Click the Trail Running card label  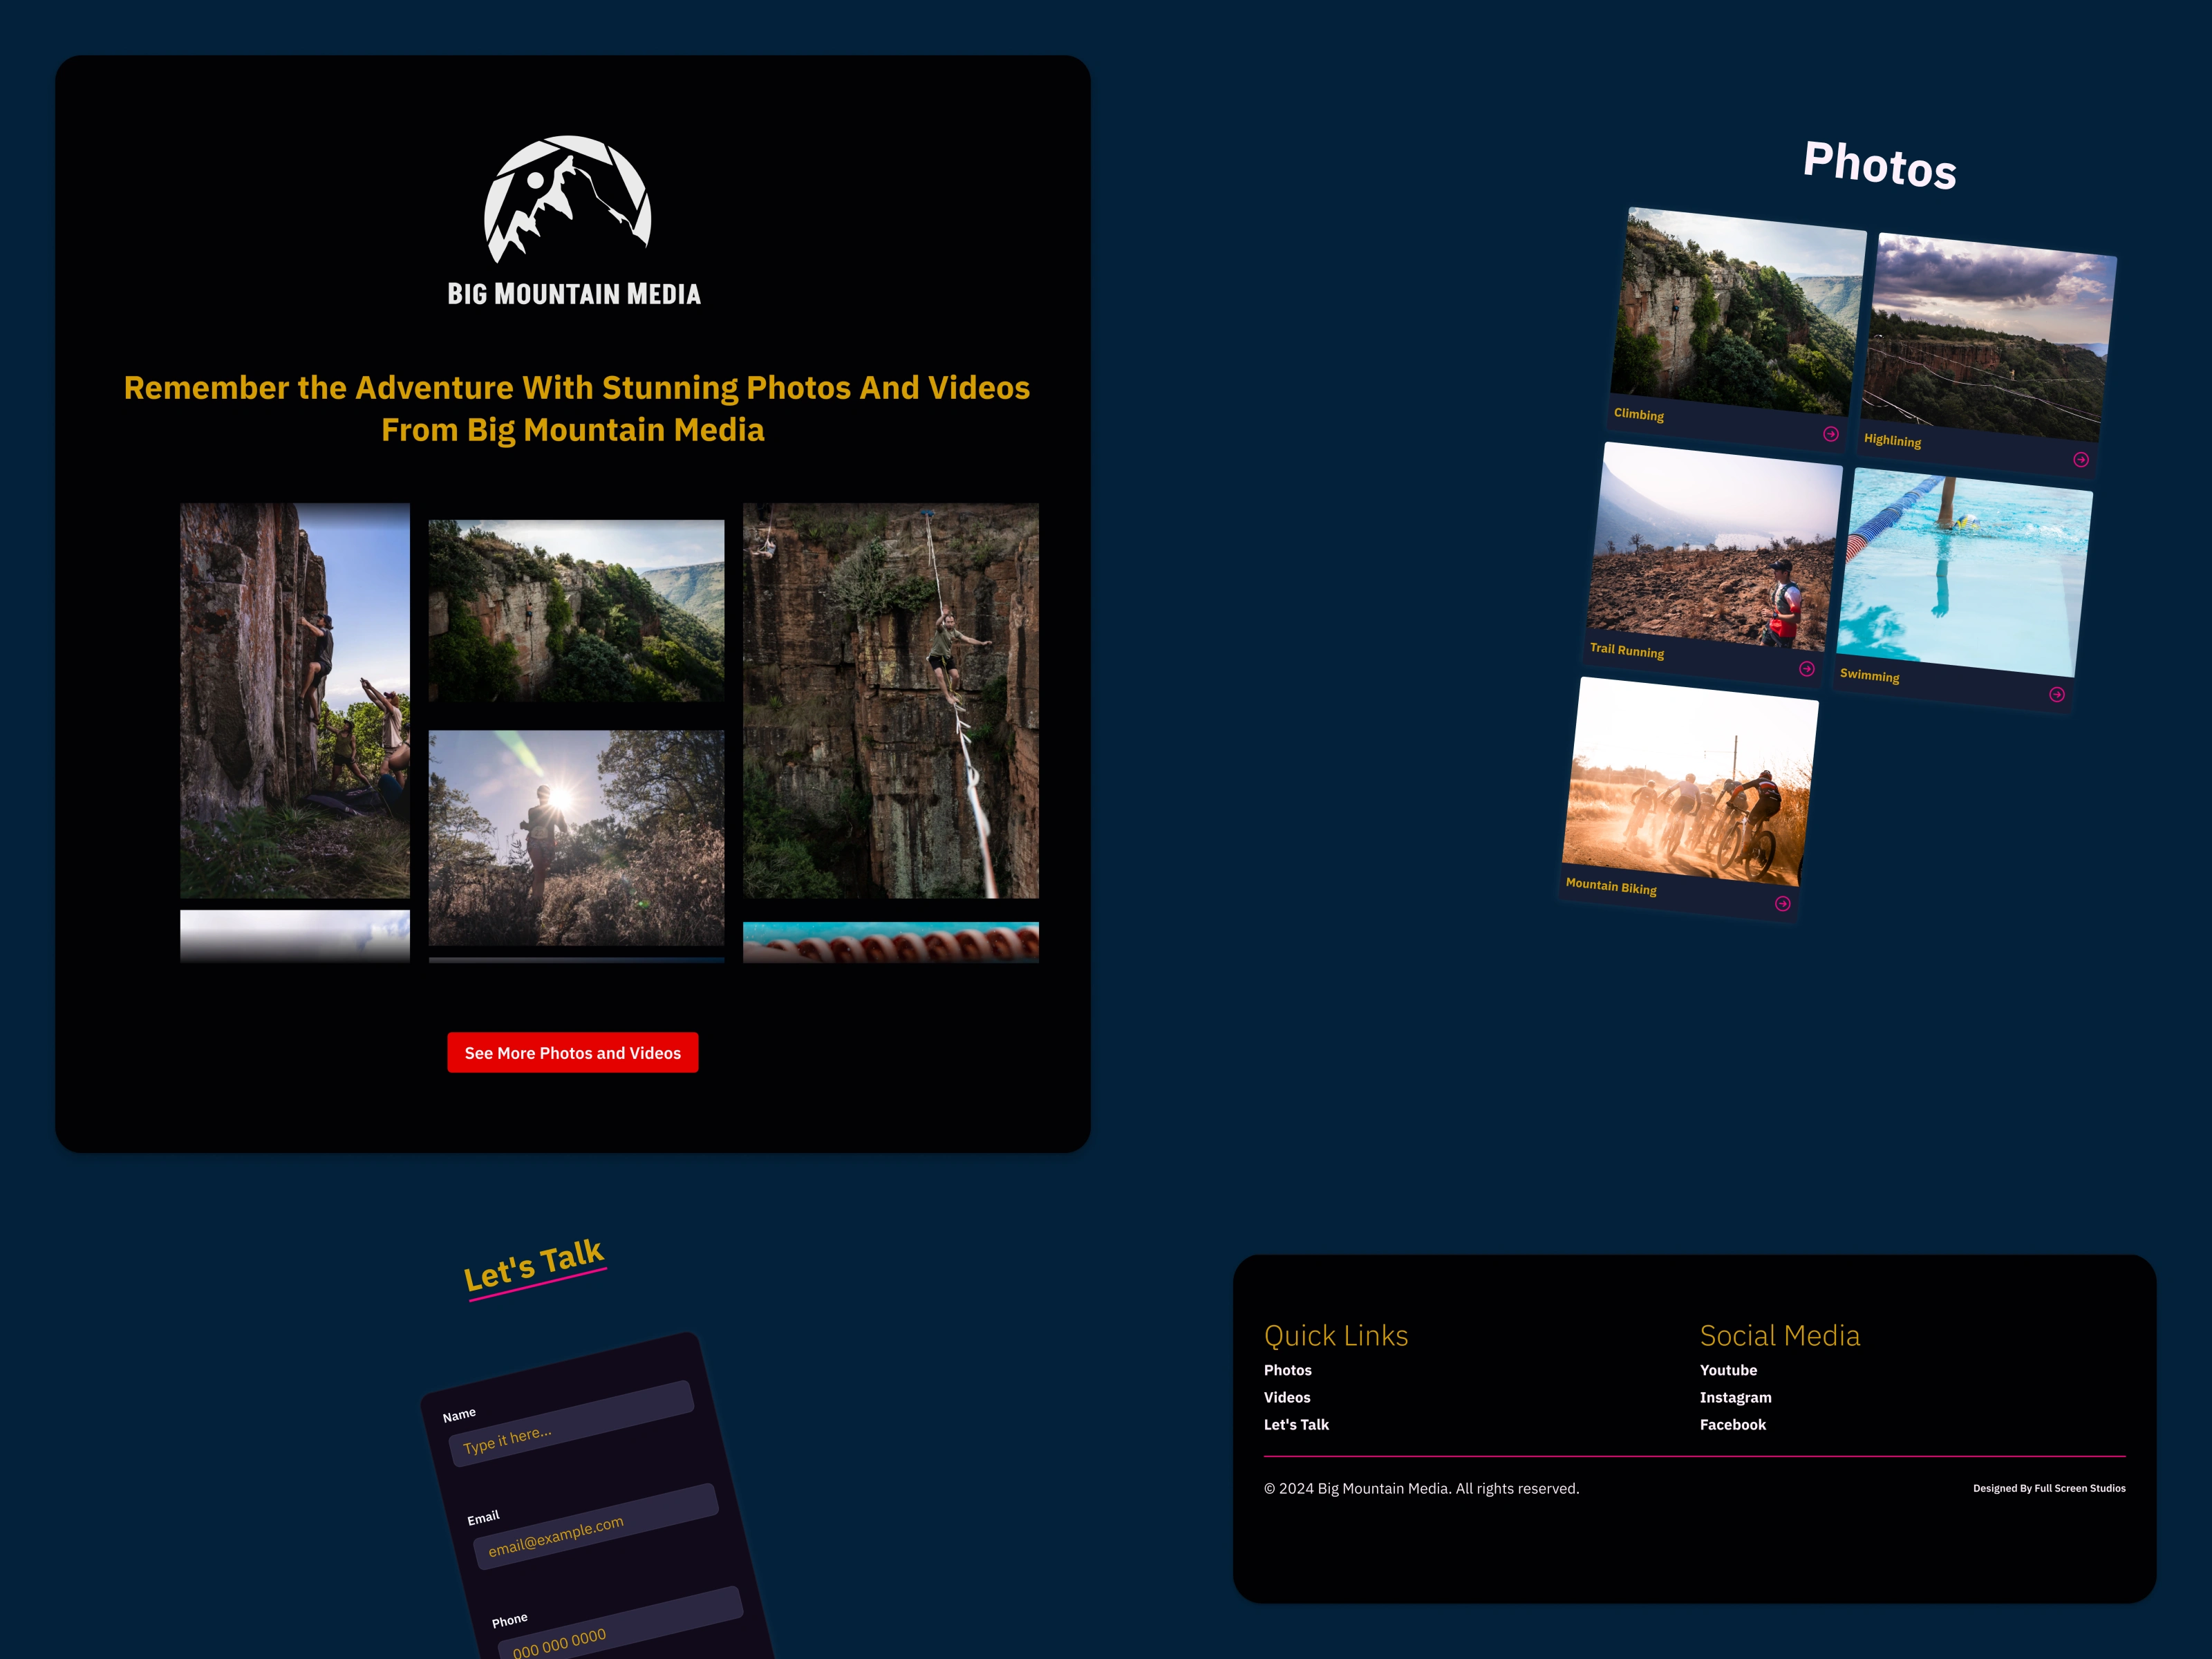(1627, 650)
